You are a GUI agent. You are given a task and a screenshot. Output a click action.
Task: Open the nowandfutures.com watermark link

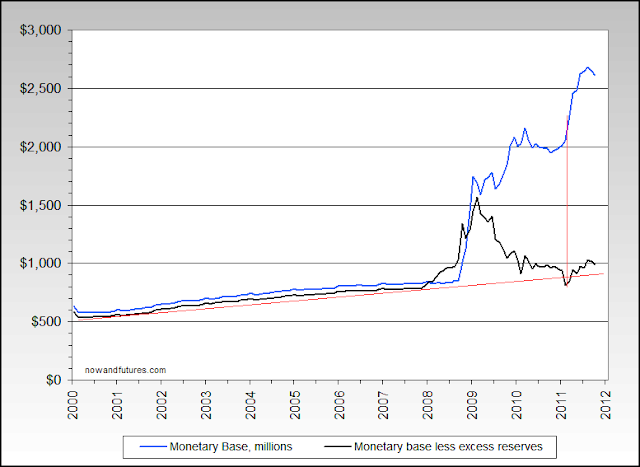point(125,370)
